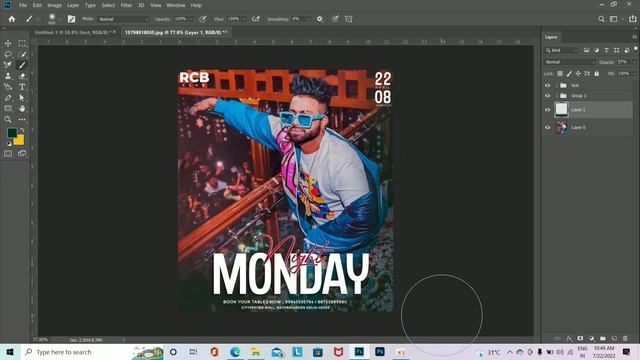Click the foreground dark green color swatch
This screenshot has height=360, width=640.
coord(12,133)
